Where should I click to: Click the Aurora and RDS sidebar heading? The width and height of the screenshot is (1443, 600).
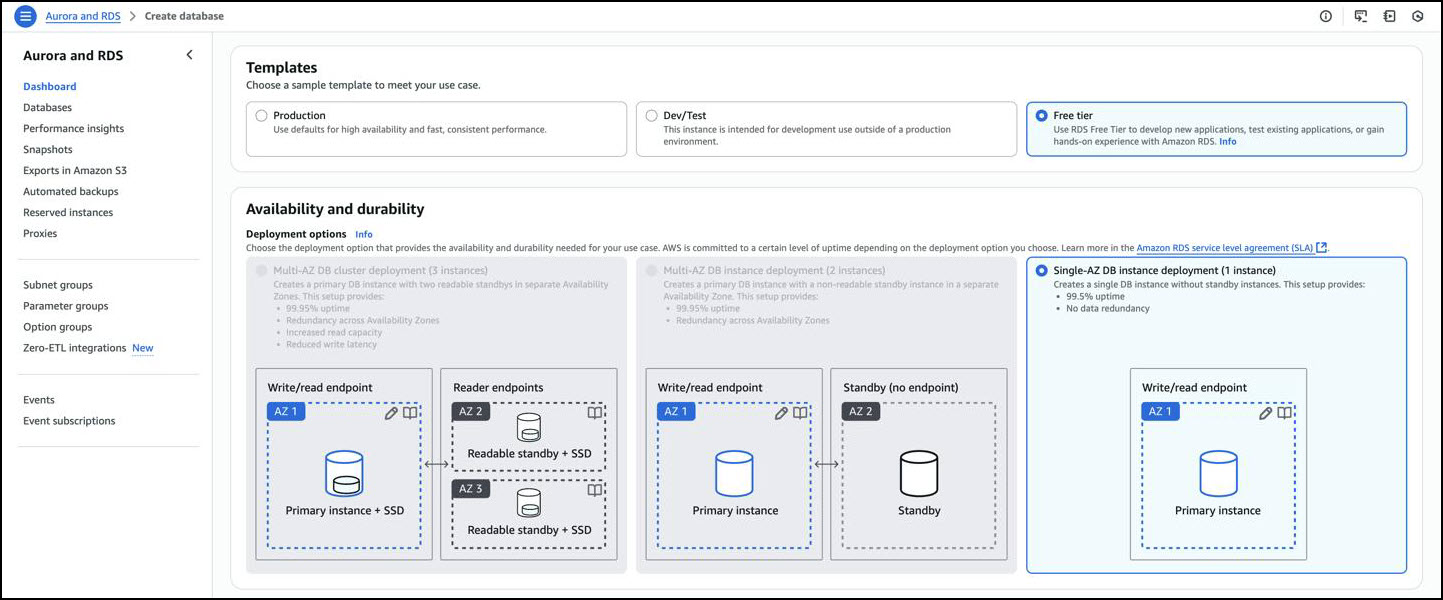coord(73,56)
